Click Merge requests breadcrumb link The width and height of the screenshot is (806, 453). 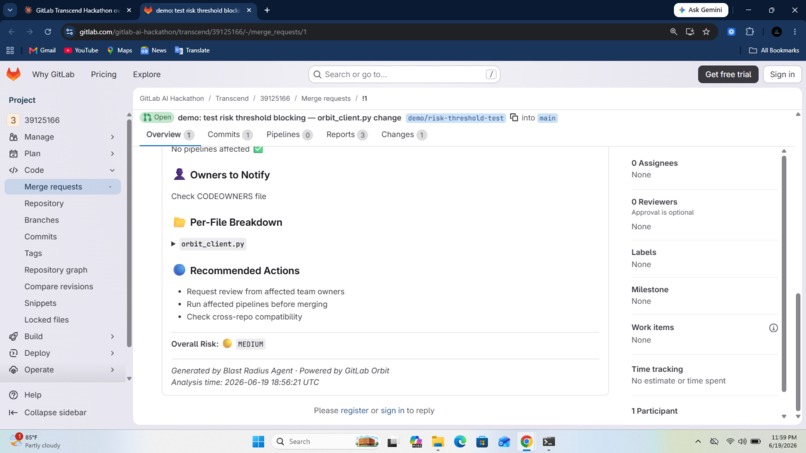(326, 98)
